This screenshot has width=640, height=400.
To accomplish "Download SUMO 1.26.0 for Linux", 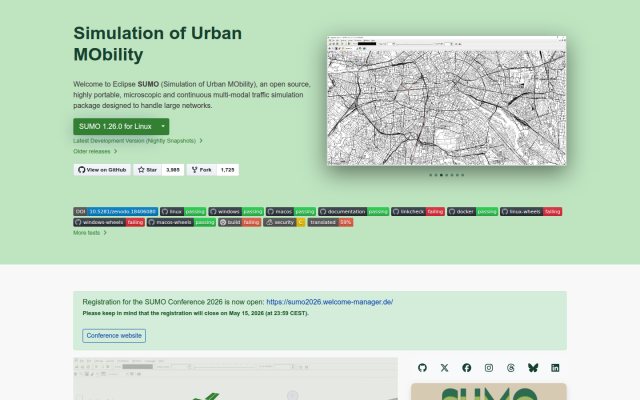I will pyautogui.click(x=115, y=127).
